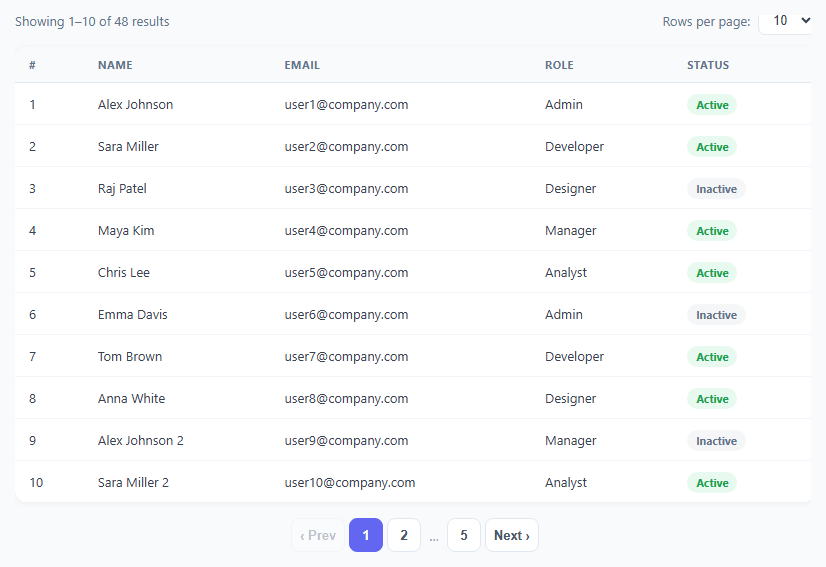Viewport: 826px width, 567px height.
Task: Click the Active badge for Tom Brown
Action: tap(712, 357)
